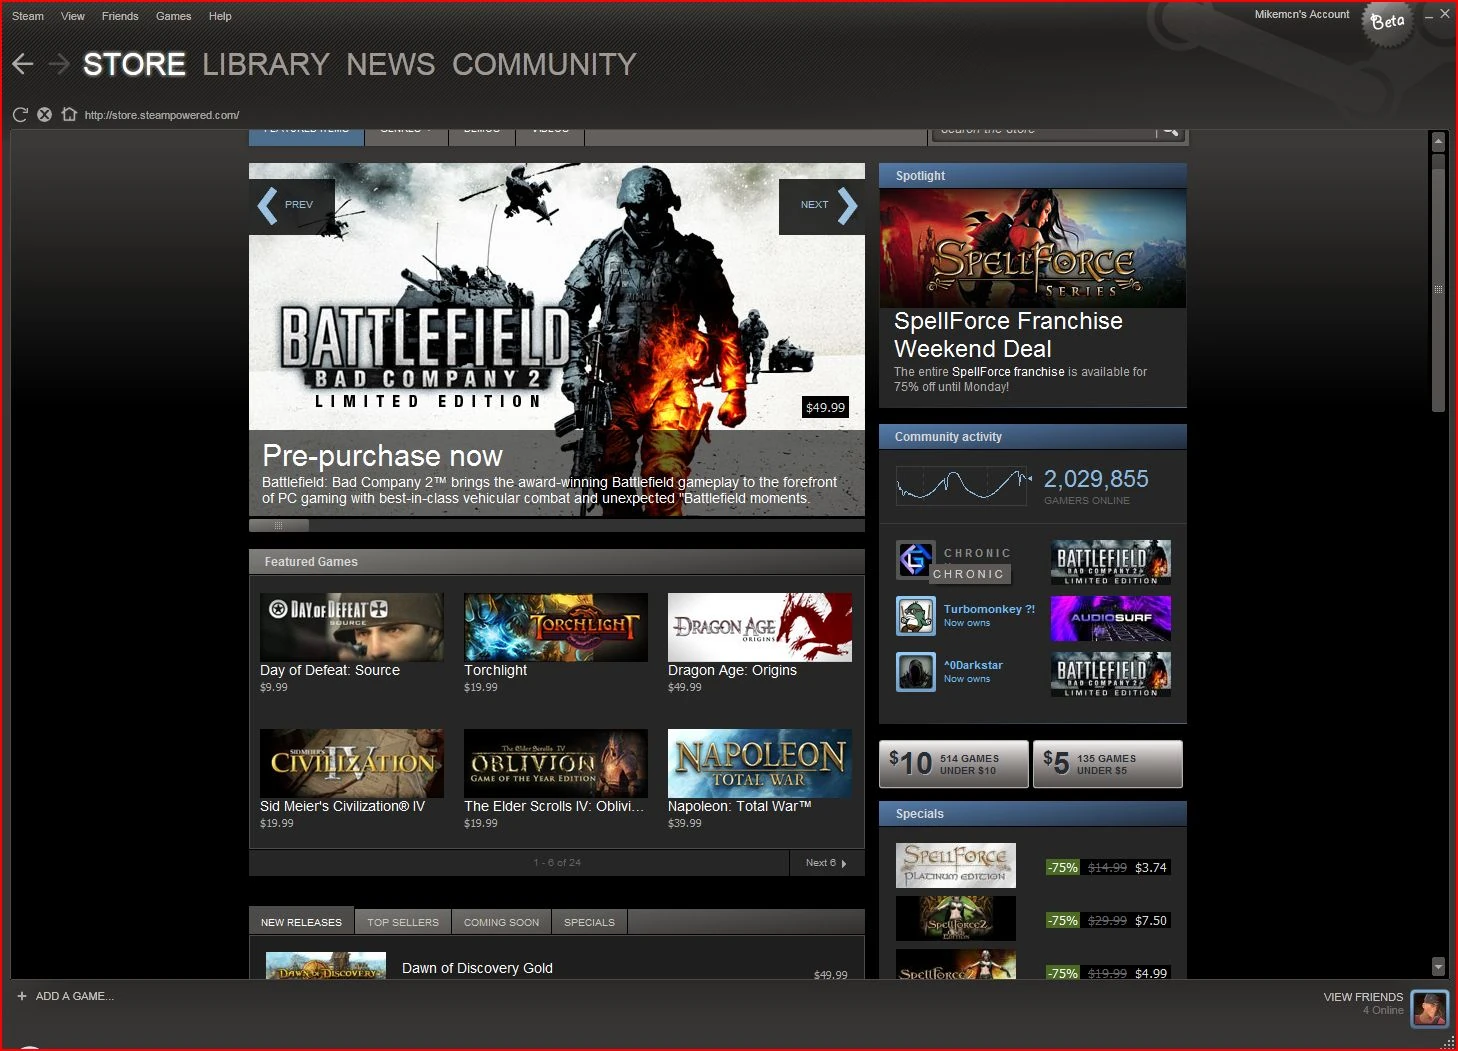Open the "Turbomonkey ?!" profile name
Image resolution: width=1458 pixels, height=1051 pixels.
coord(989,609)
